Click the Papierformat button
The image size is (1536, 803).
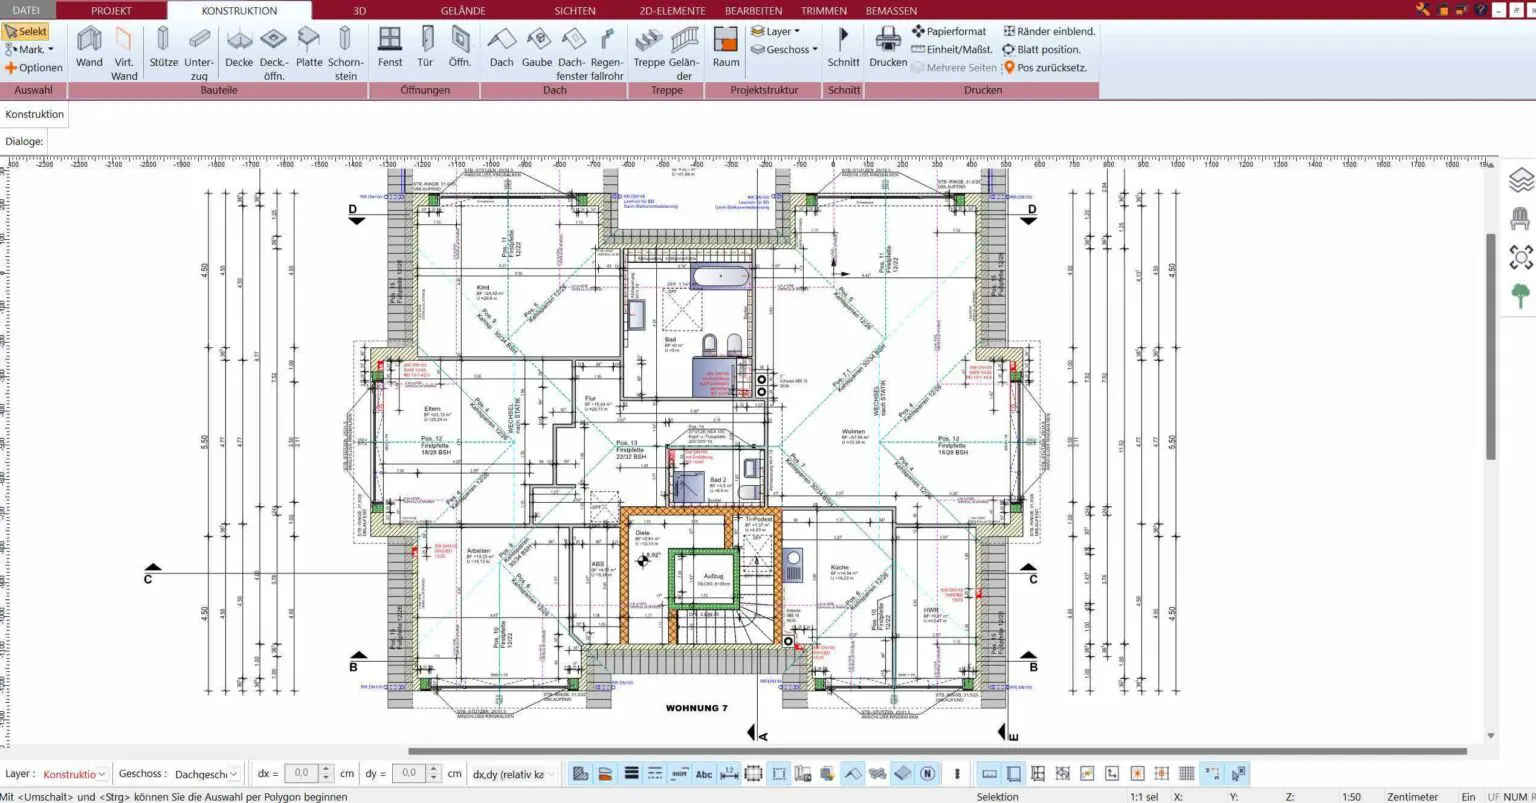949,31
